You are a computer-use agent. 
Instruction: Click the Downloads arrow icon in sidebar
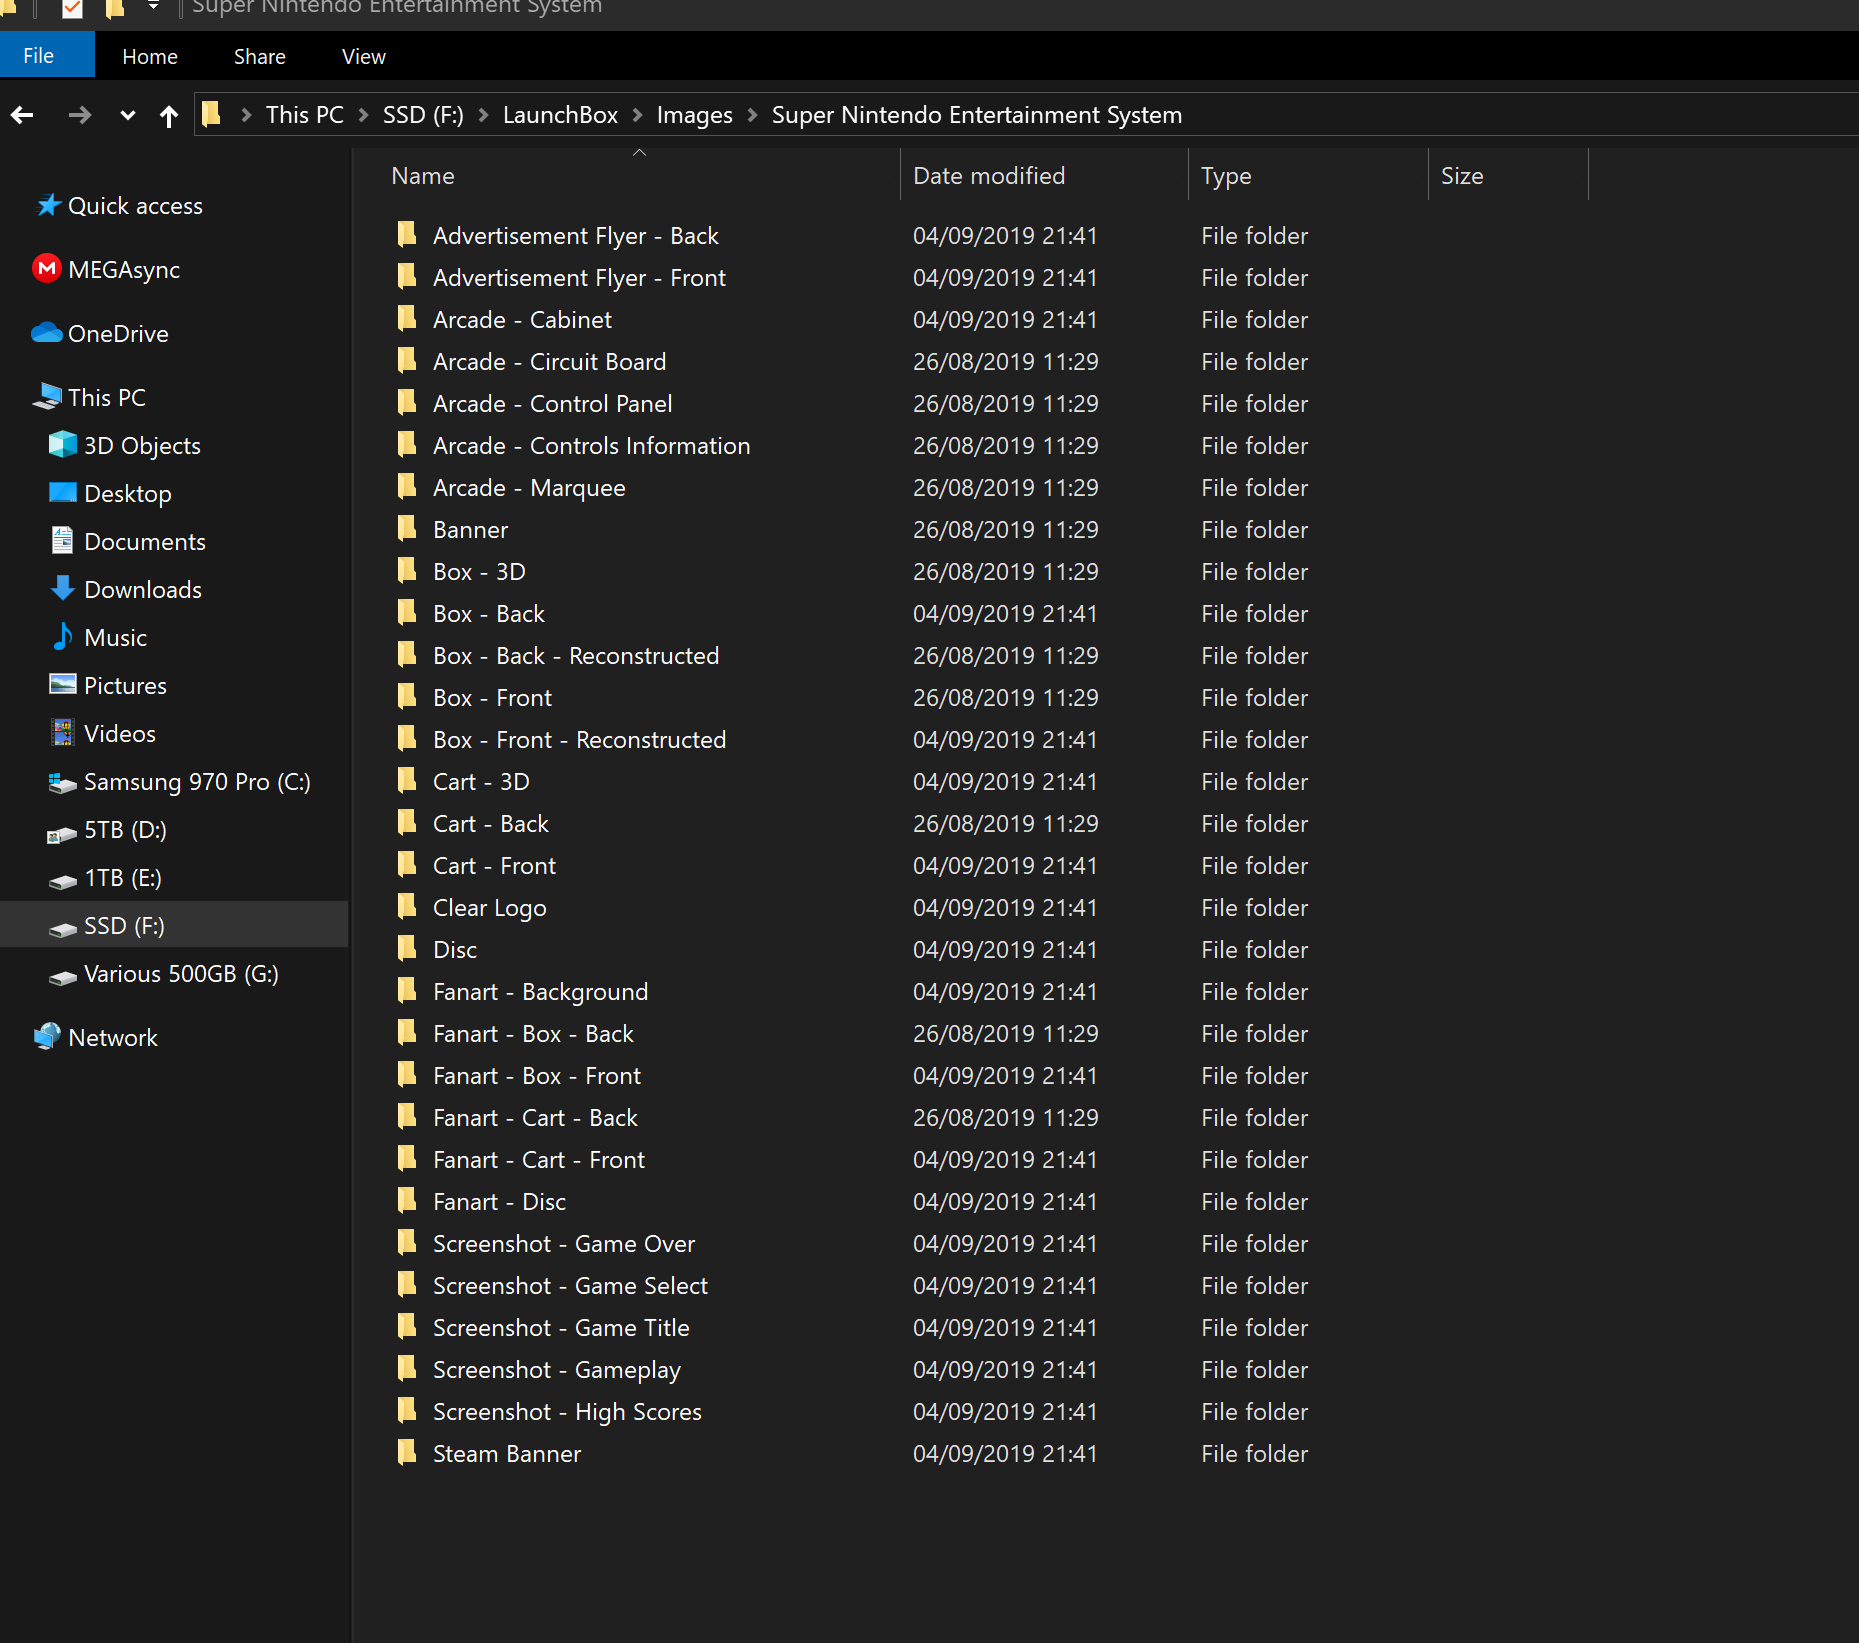coord(62,588)
